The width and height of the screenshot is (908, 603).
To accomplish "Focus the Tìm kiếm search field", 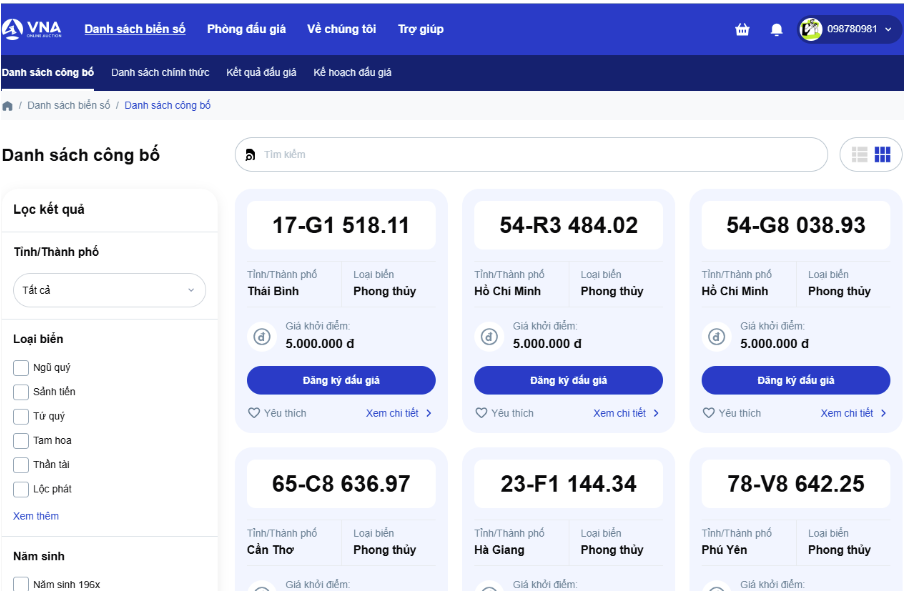I will [531, 155].
